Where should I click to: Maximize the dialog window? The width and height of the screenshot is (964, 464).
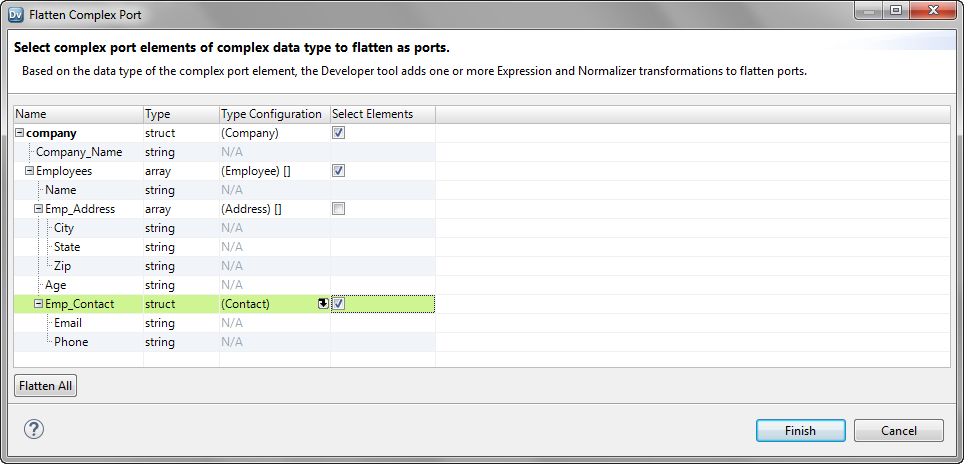pos(896,10)
